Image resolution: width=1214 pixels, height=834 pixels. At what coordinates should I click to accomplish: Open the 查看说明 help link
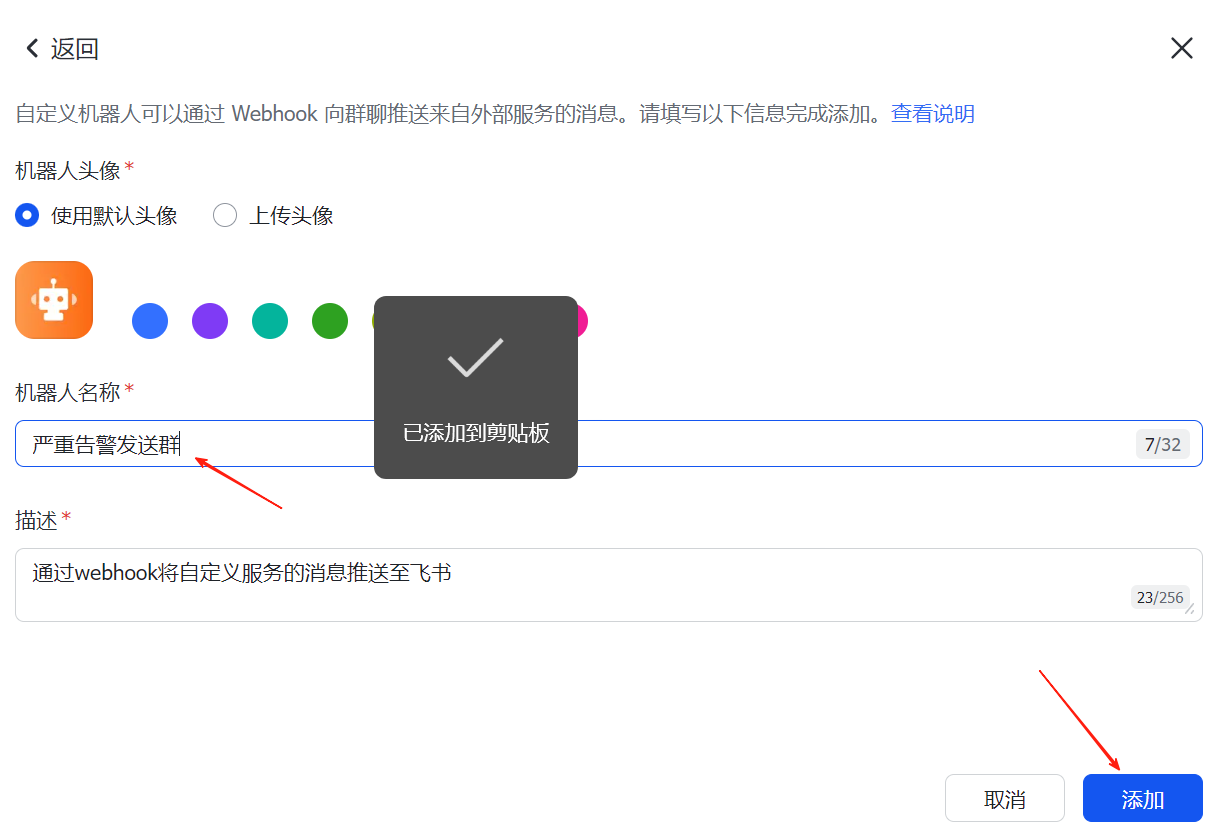(933, 113)
